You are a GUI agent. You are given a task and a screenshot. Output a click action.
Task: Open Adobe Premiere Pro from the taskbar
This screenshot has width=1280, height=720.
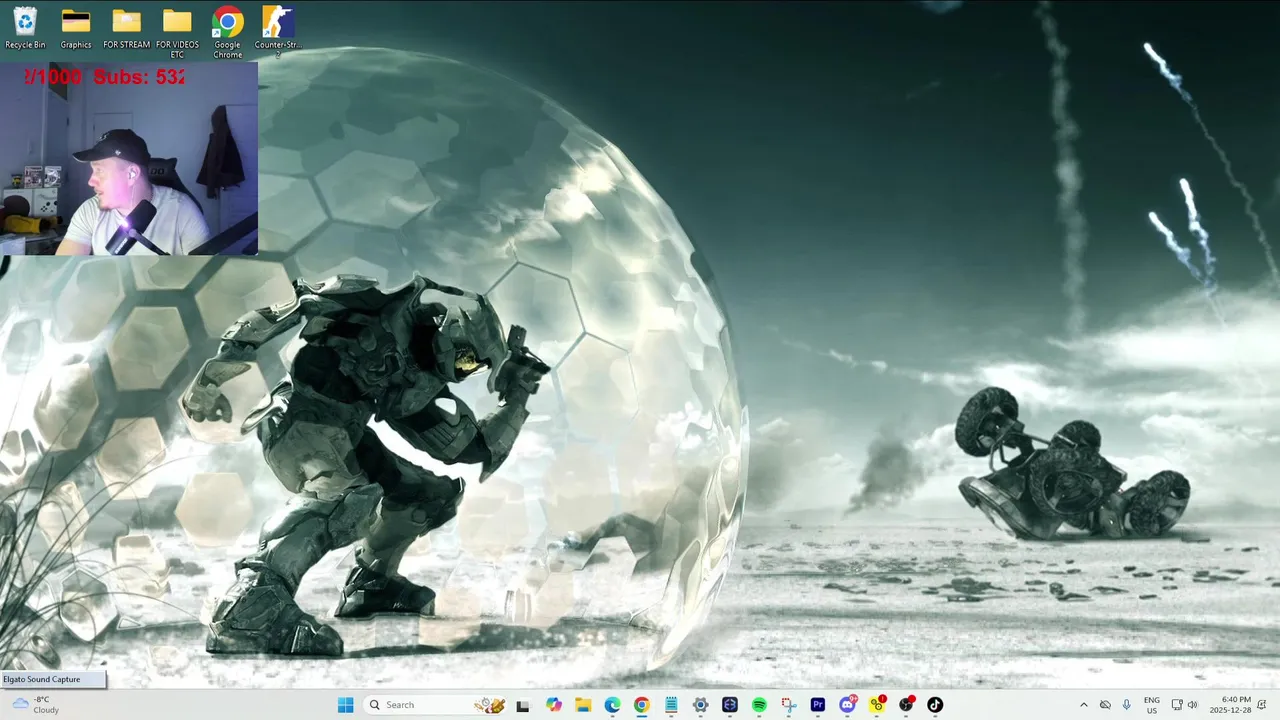(x=818, y=705)
